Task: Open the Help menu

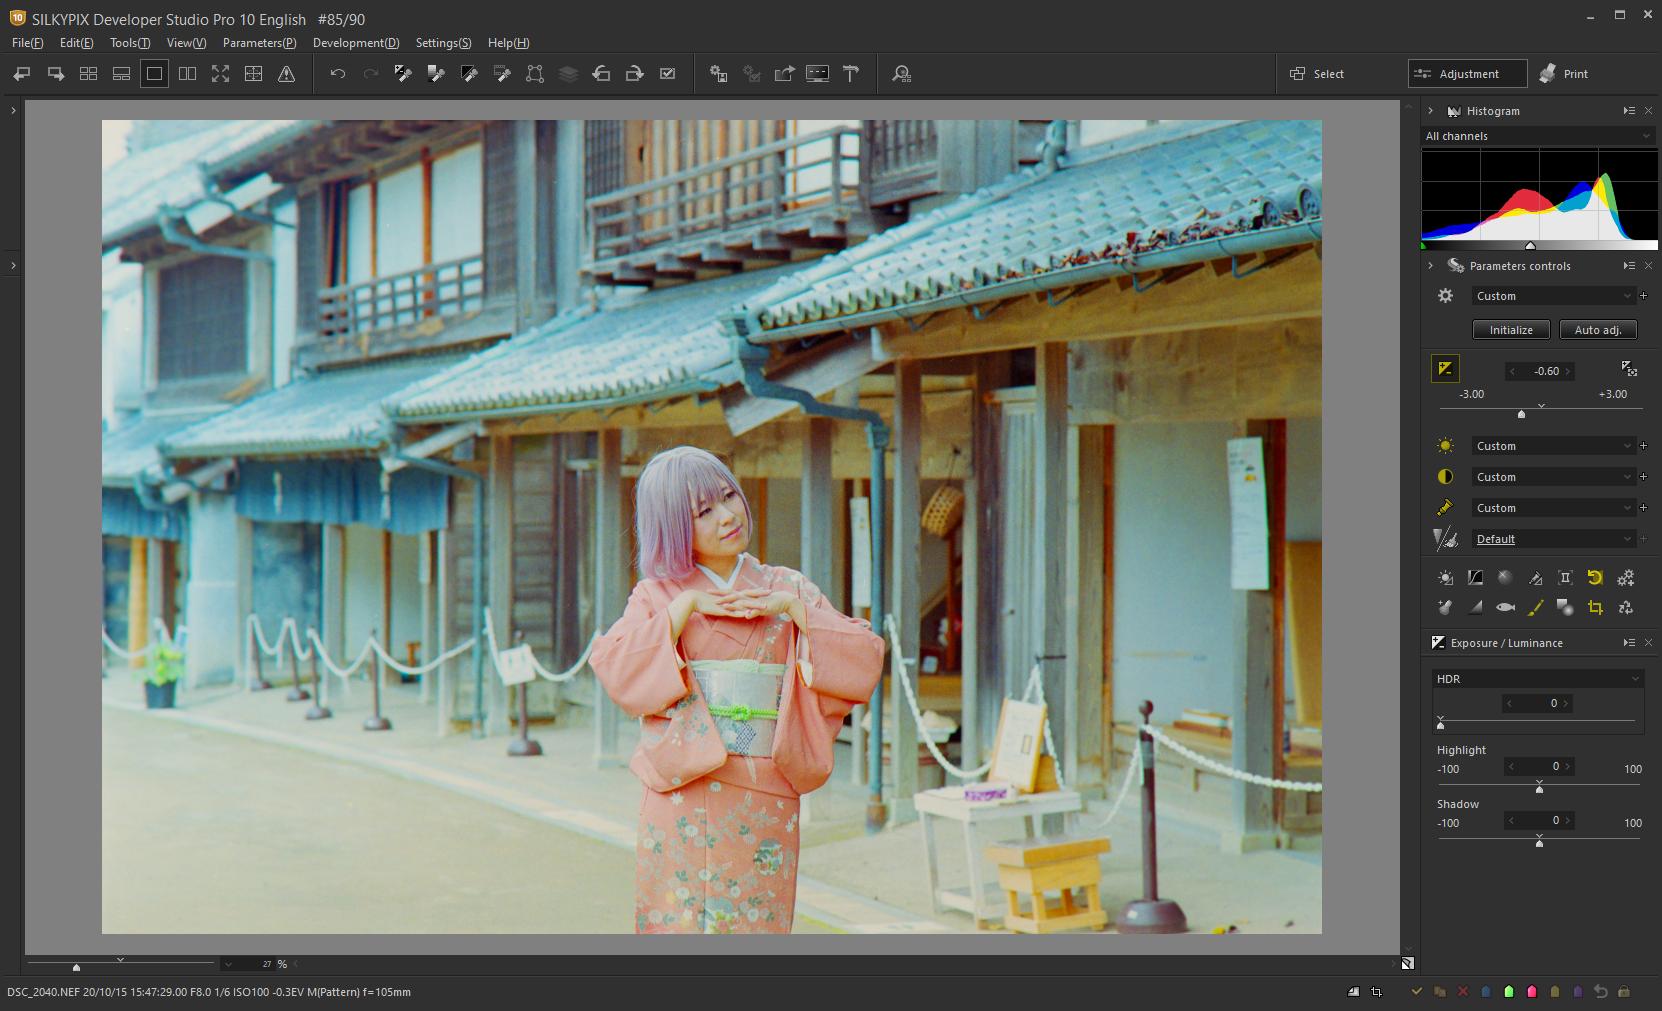Action: pyautogui.click(x=508, y=43)
